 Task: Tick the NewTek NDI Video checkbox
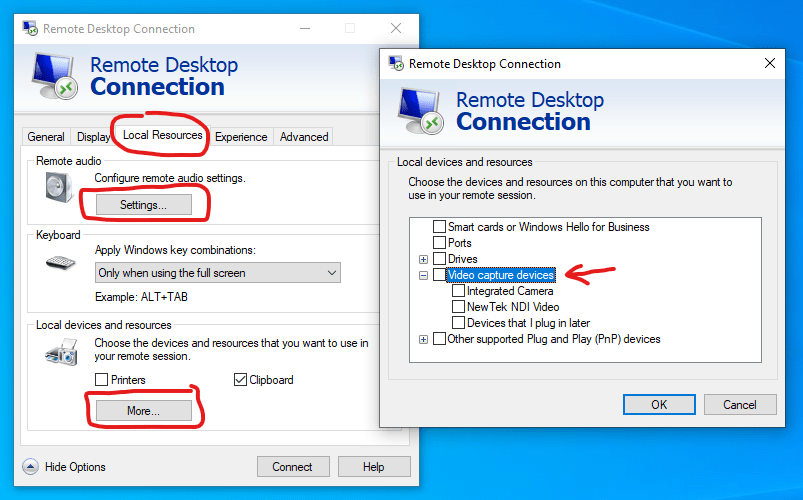pyautogui.click(x=459, y=307)
